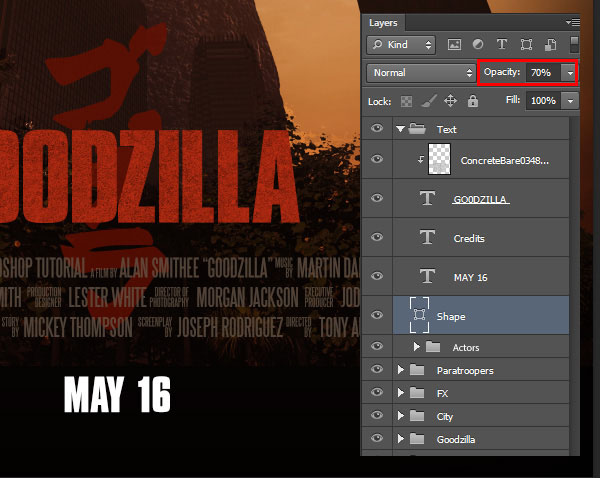Open the Layers panel flyout menu
Viewport: 600px width, 478px height.
[x=573, y=23]
